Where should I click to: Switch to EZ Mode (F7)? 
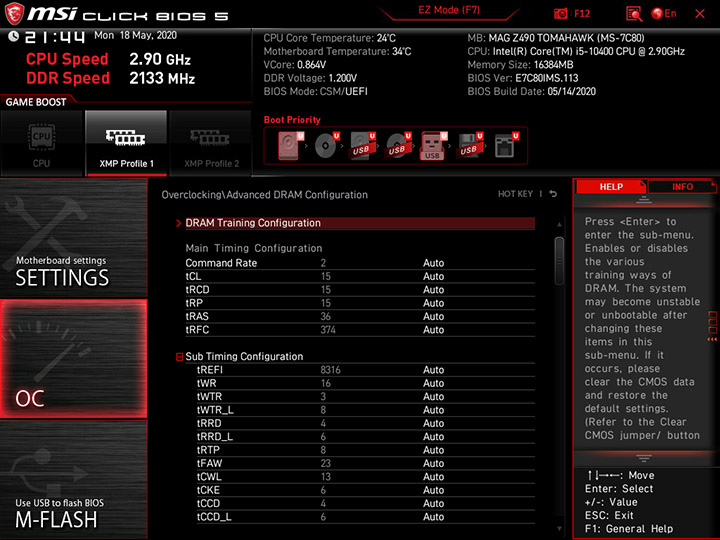(x=449, y=10)
